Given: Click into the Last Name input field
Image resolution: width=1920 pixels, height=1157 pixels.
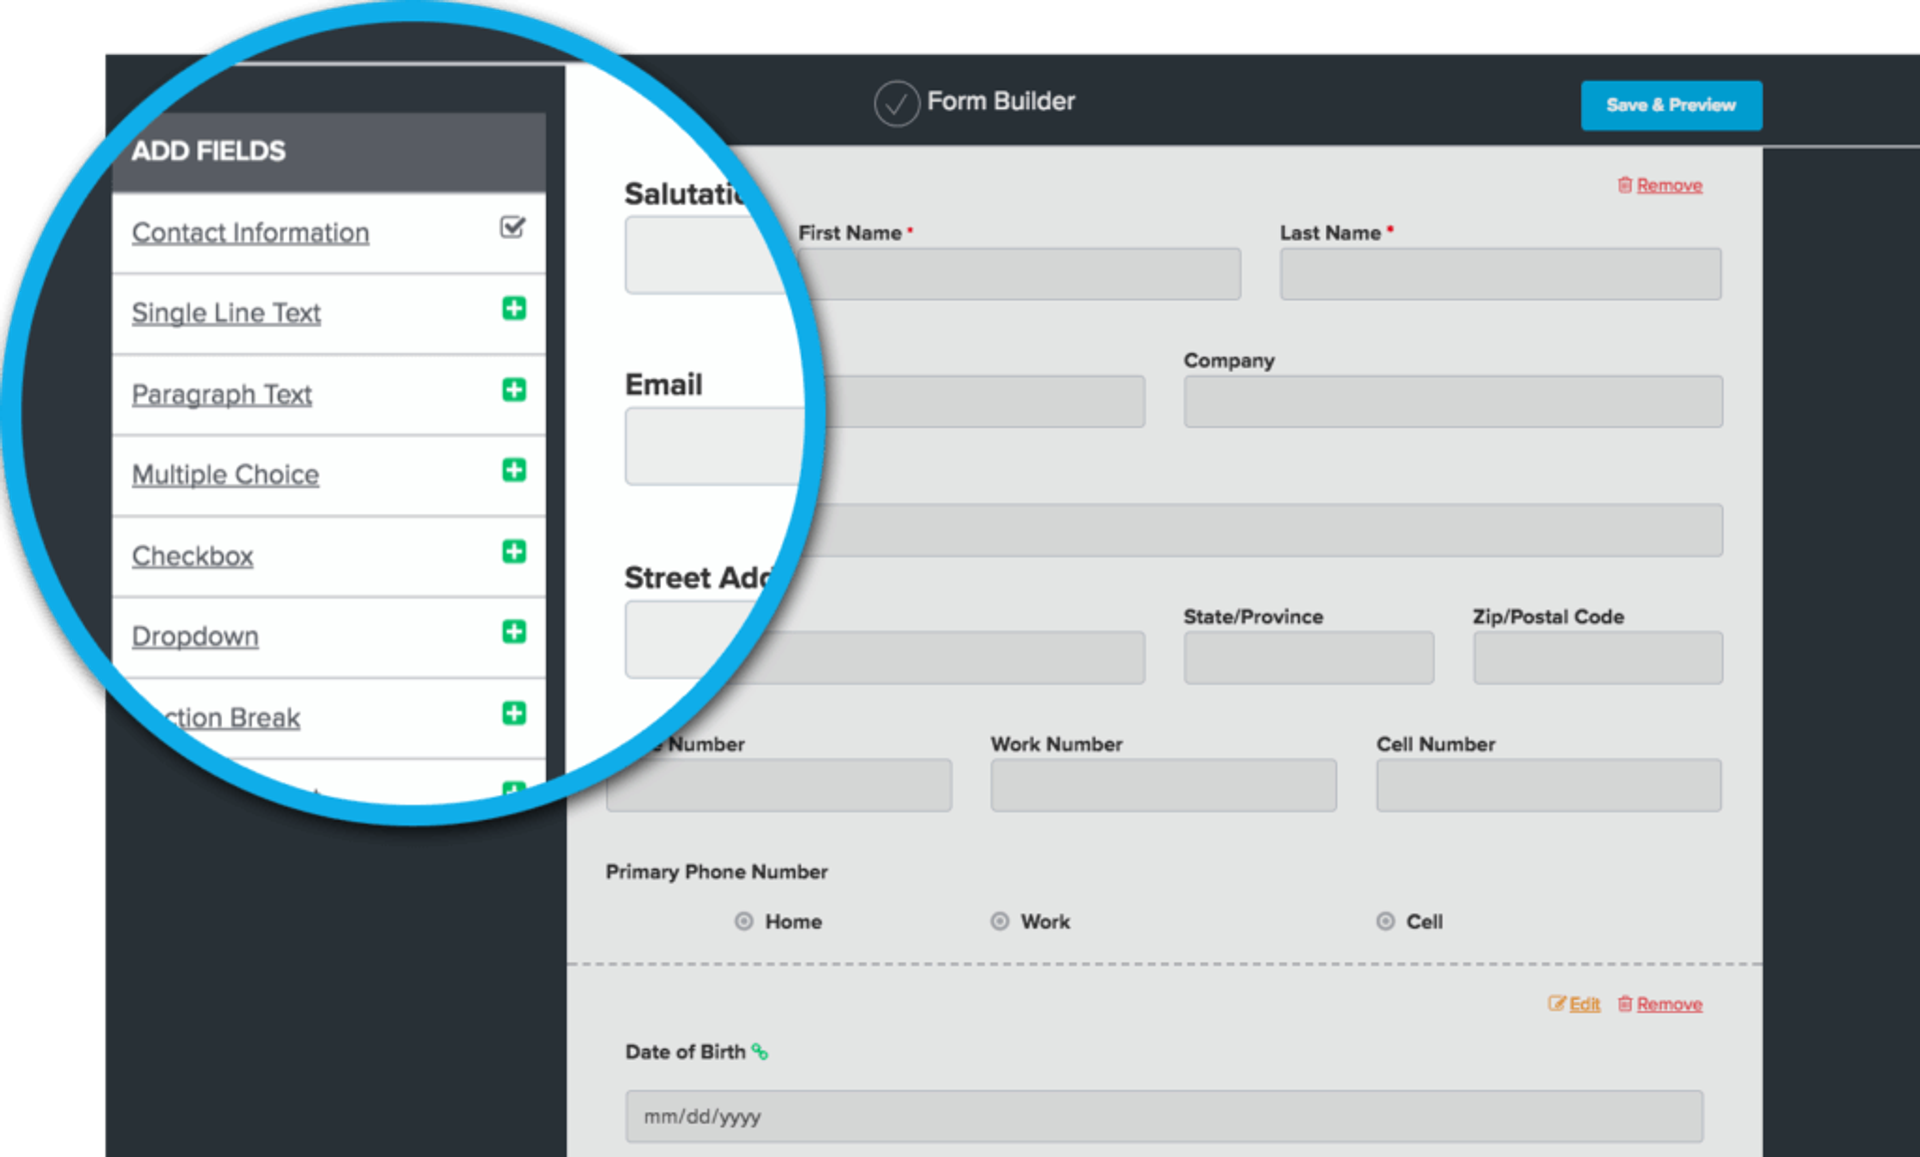Looking at the screenshot, I should tap(1500, 274).
